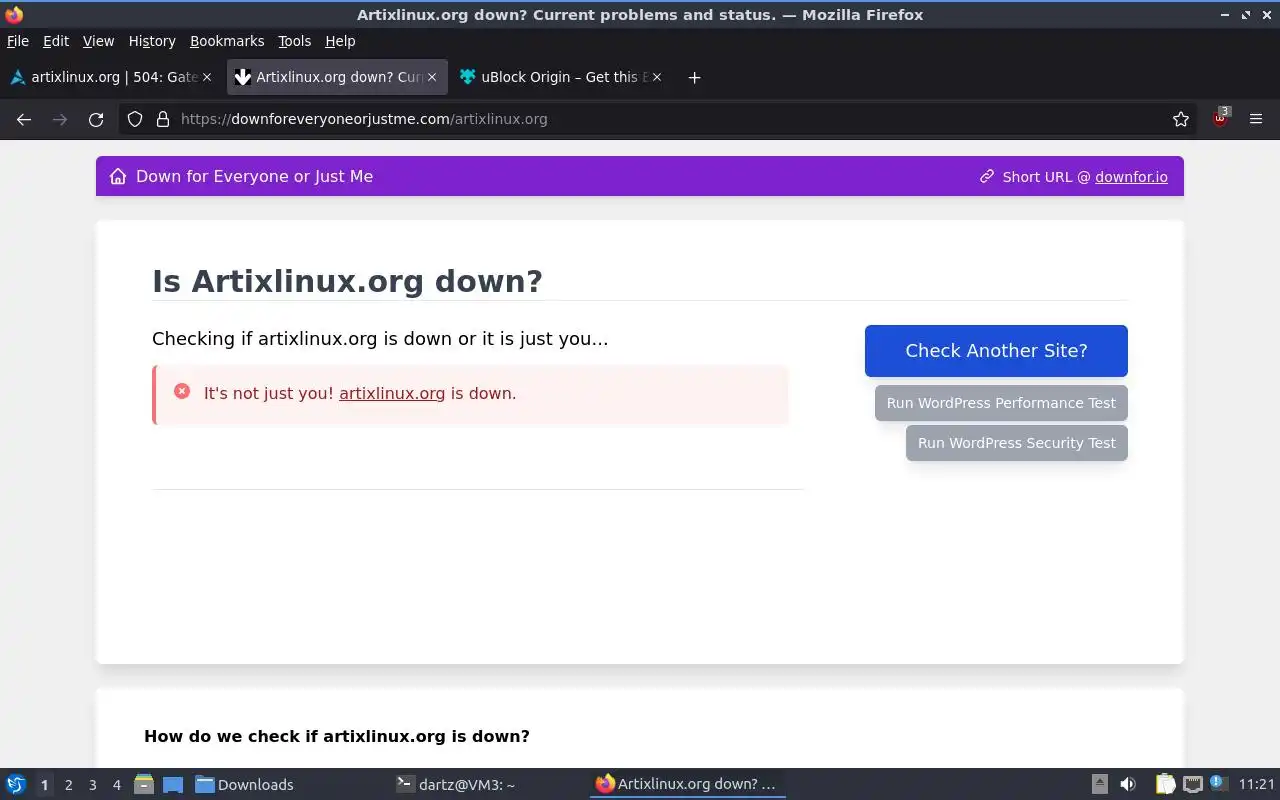The width and height of the screenshot is (1280, 800).
Task: Open the Tools menu
Action: point(295,41)
